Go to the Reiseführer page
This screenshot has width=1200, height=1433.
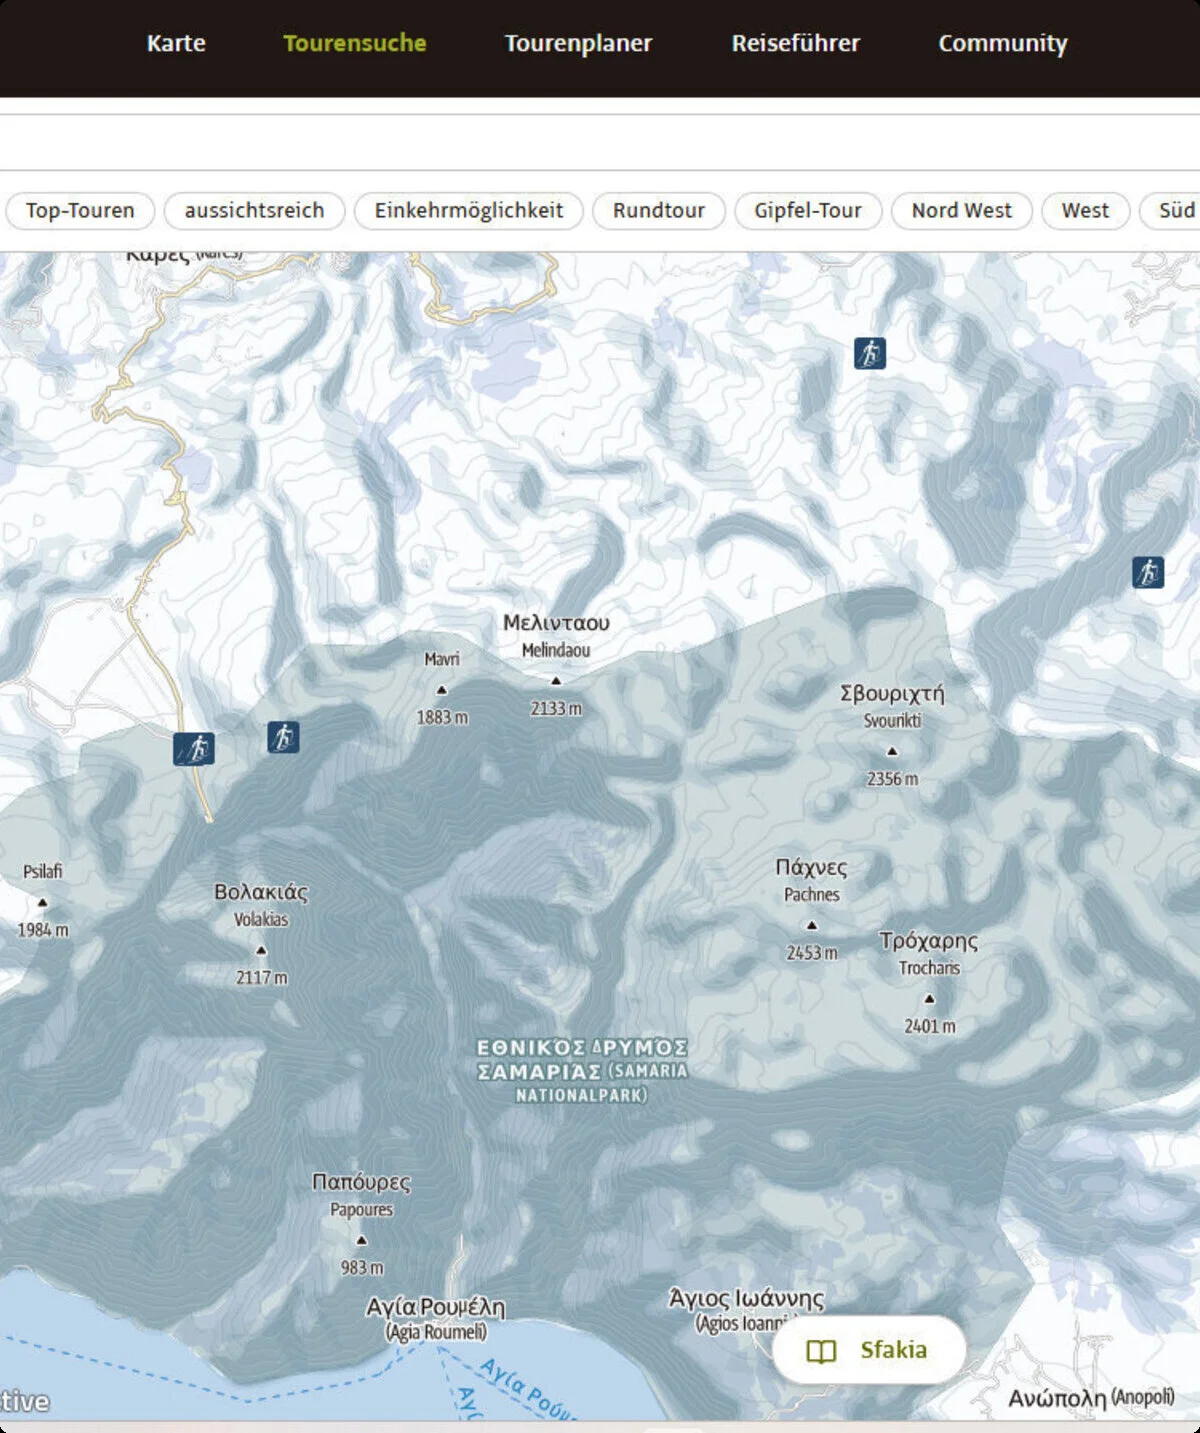[x=795, y=43]
